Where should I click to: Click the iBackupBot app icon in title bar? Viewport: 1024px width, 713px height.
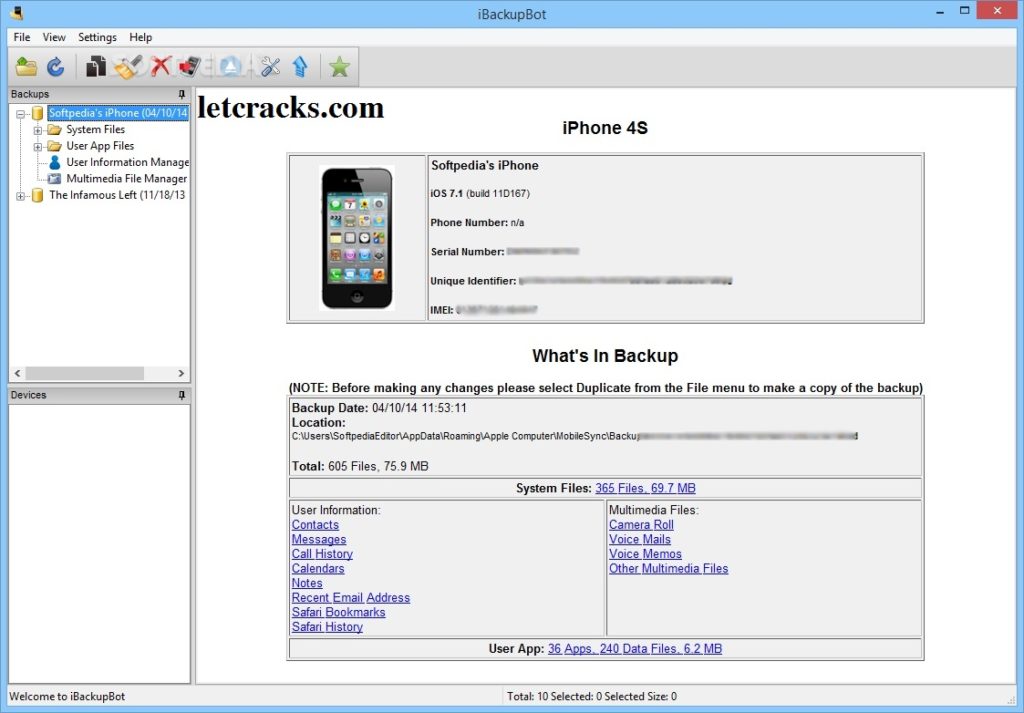(17, 12)
